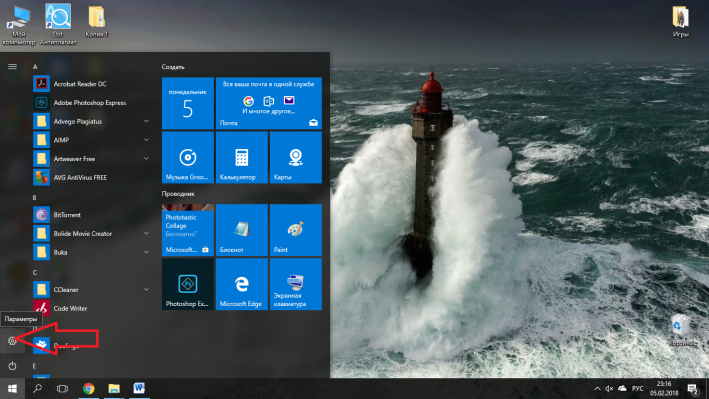Open the Почта mail tile

pyautogui.click(x=269, y=103)
